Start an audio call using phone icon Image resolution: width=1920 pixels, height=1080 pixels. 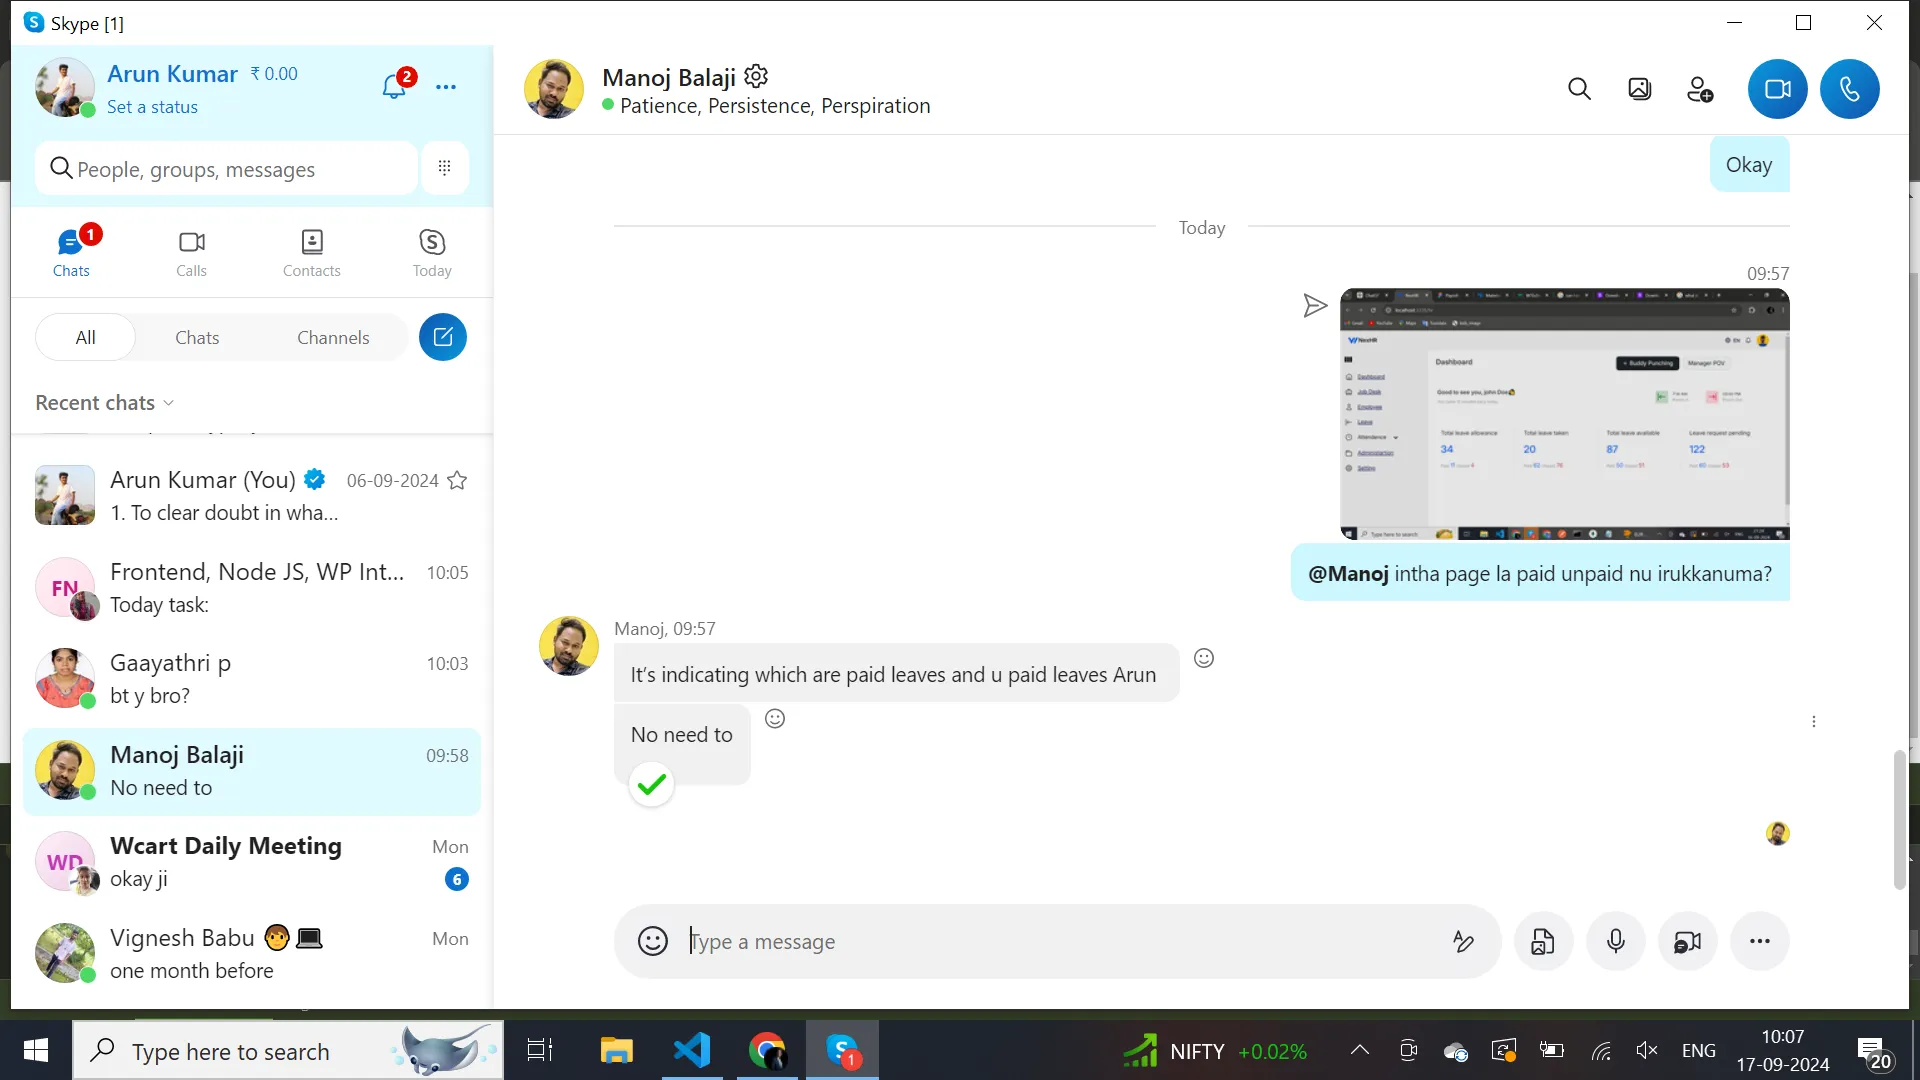1849,90
